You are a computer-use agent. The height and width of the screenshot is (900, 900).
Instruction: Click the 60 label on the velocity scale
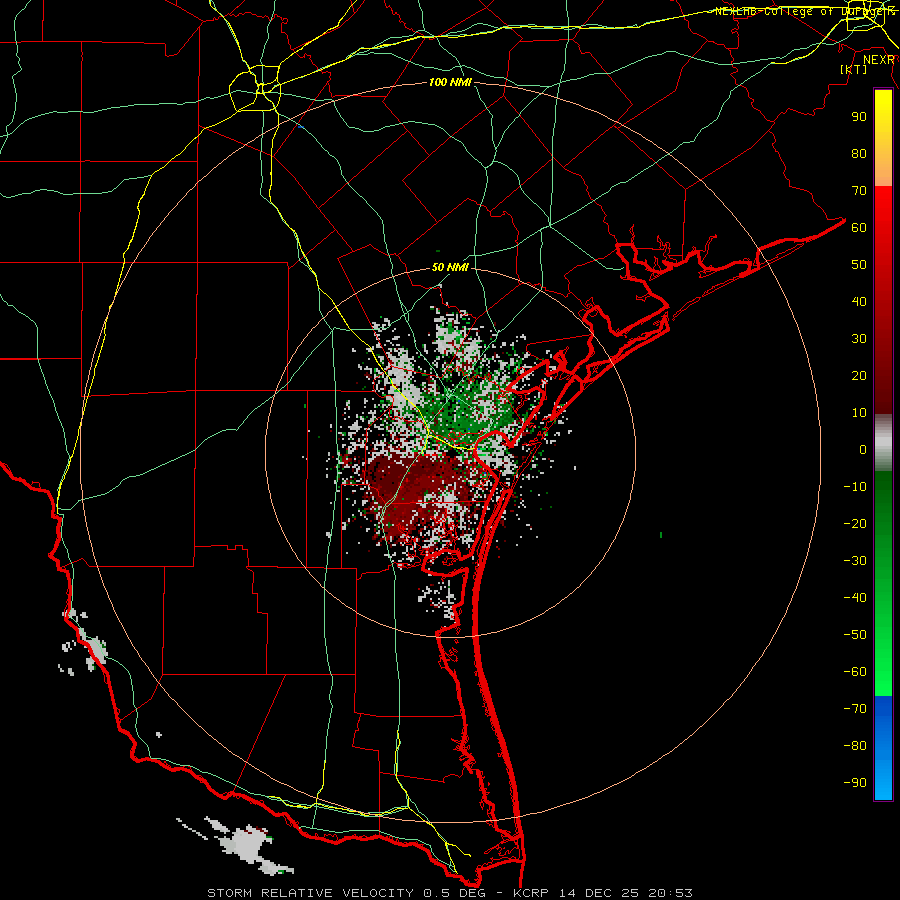[859, 227]
